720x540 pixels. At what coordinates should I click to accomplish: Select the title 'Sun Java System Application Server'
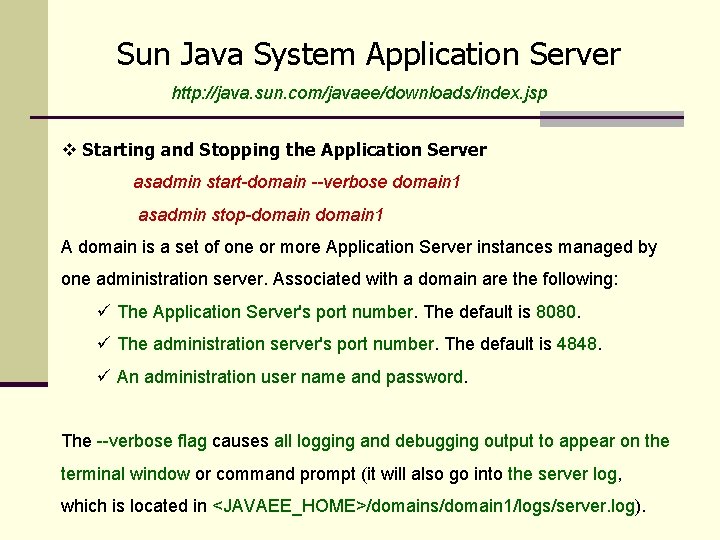coord(368,54)
